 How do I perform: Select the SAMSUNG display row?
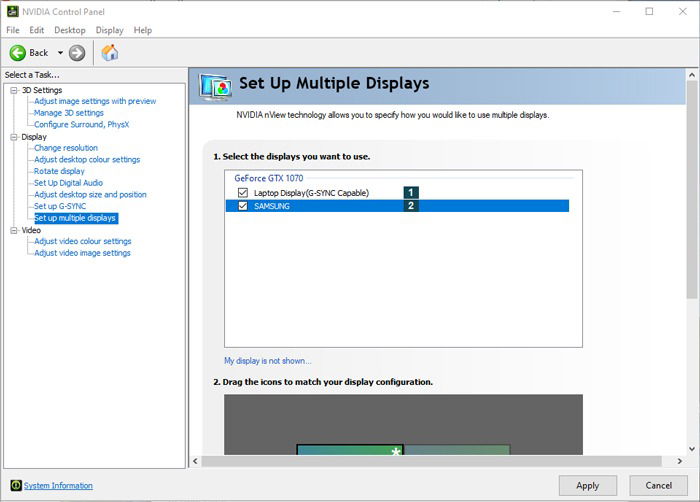coord(397,205)
